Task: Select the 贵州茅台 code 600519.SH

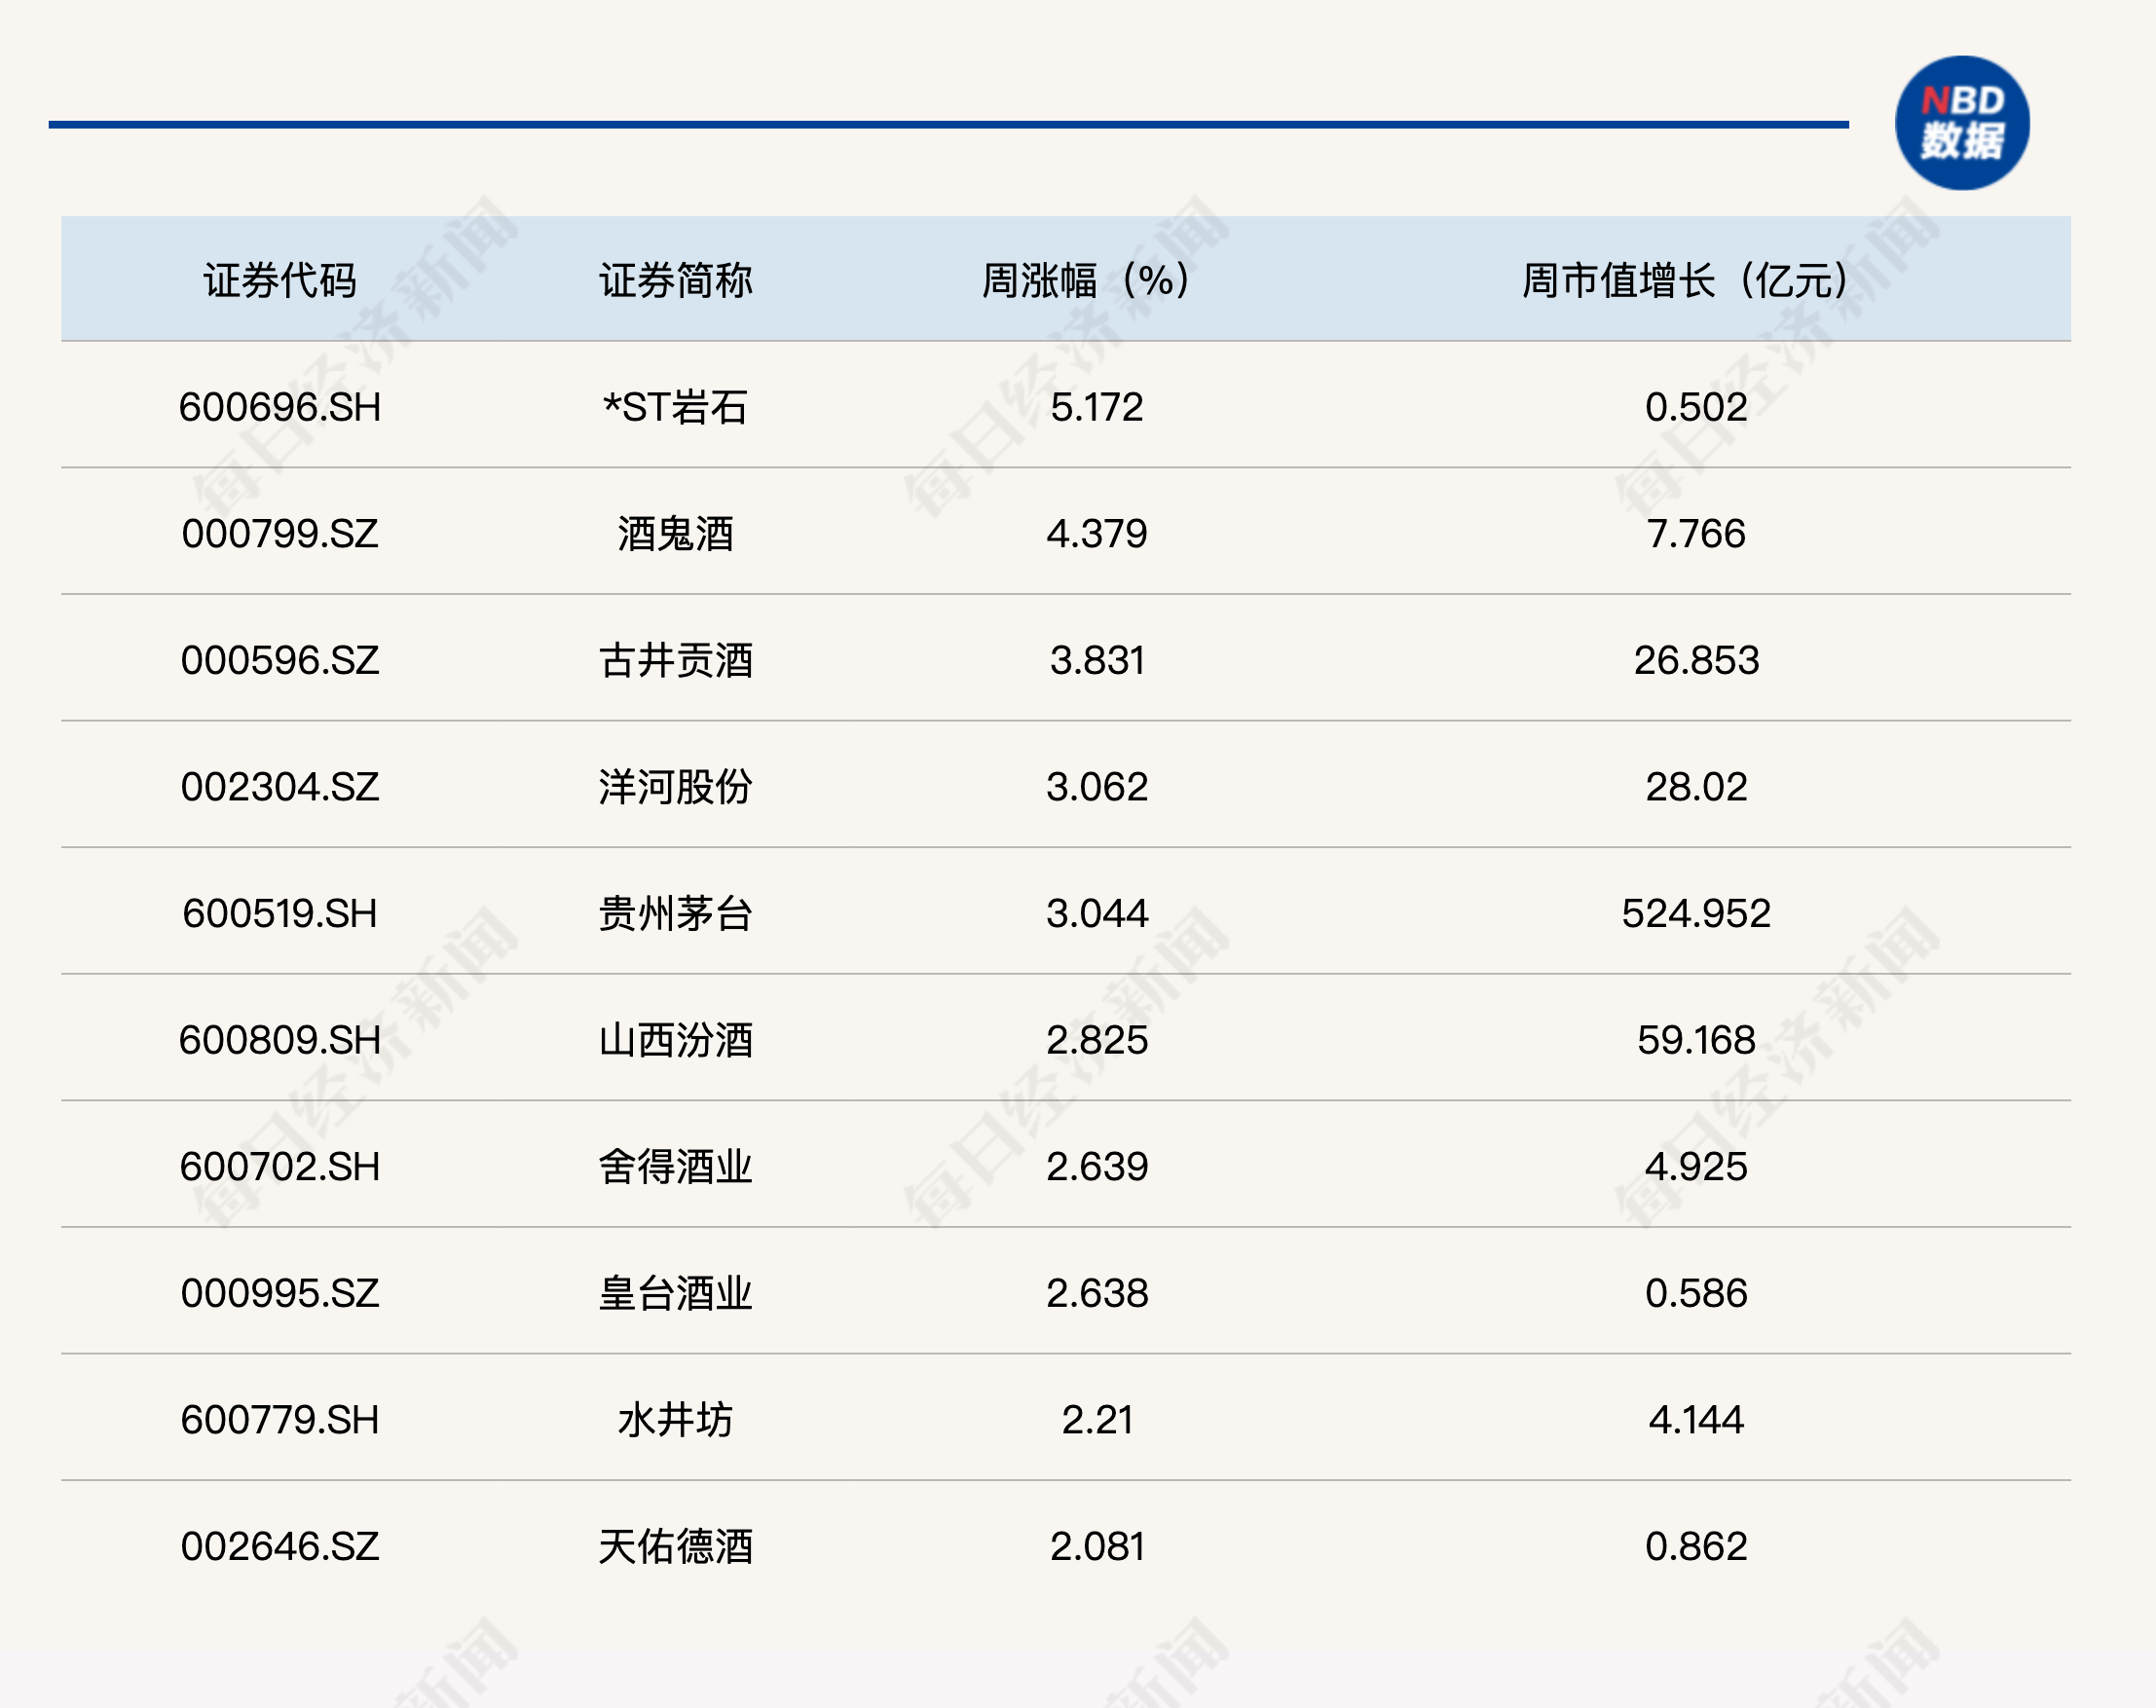Action: tap(282, 914)
